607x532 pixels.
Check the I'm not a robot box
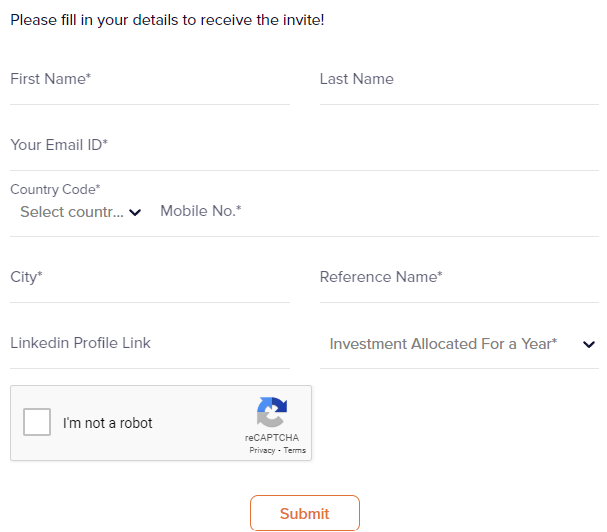(37, 422)
